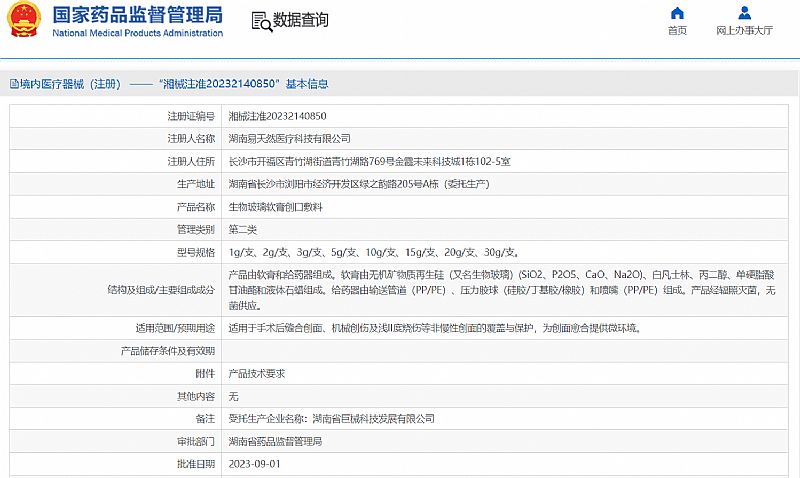800x478 pixels.
Task: Click the approval date 2023-09-01
Action: click(254, 464)
